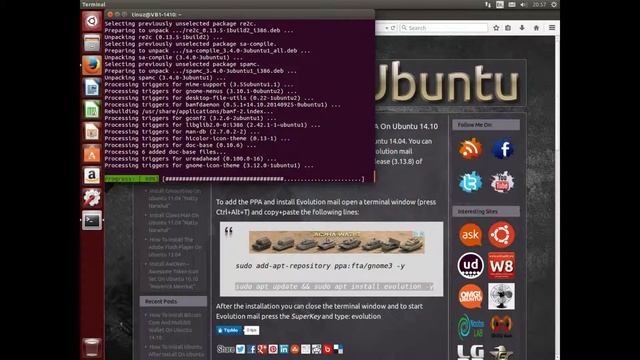Visit the W8 site icon
The image size is (640, 360).
click(502, 265)
